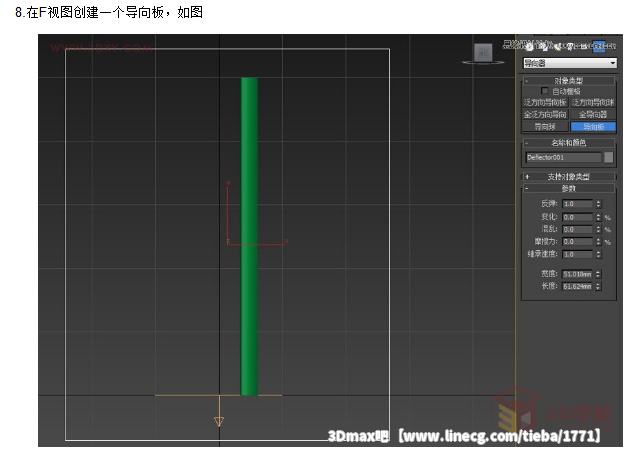Click the 反弹 value field
640x455 pixels.
[x=578, y=203]
